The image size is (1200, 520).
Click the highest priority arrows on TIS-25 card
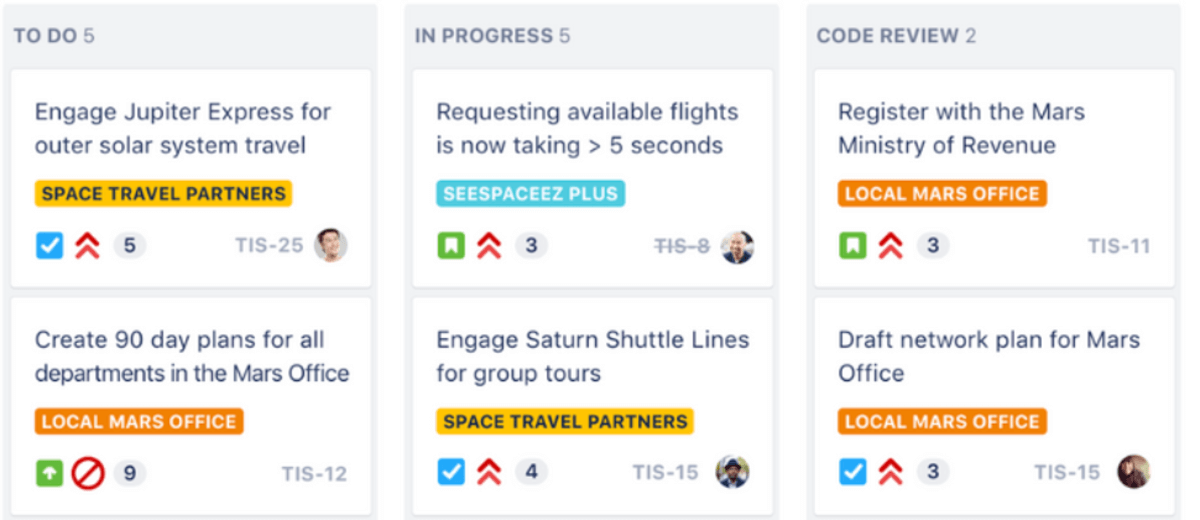point(88,245)
